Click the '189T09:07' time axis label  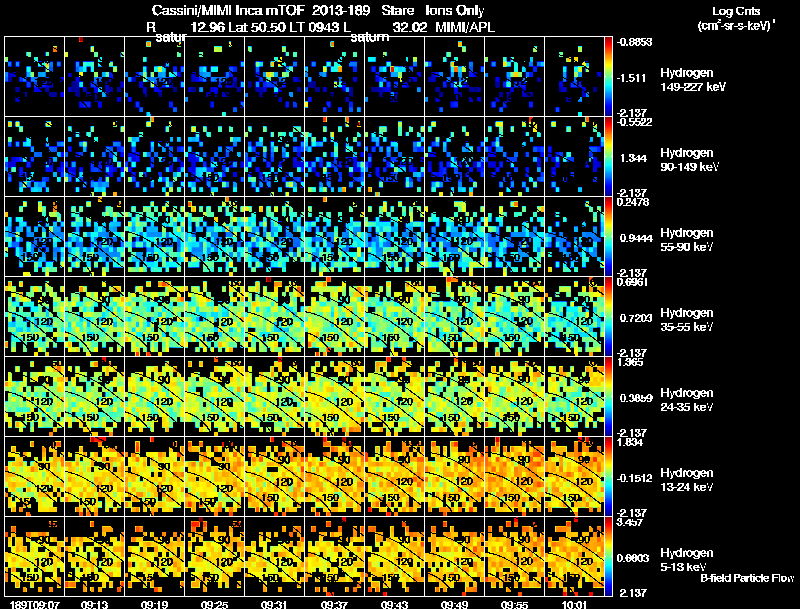pyautogui.click(x=34, y=604)
